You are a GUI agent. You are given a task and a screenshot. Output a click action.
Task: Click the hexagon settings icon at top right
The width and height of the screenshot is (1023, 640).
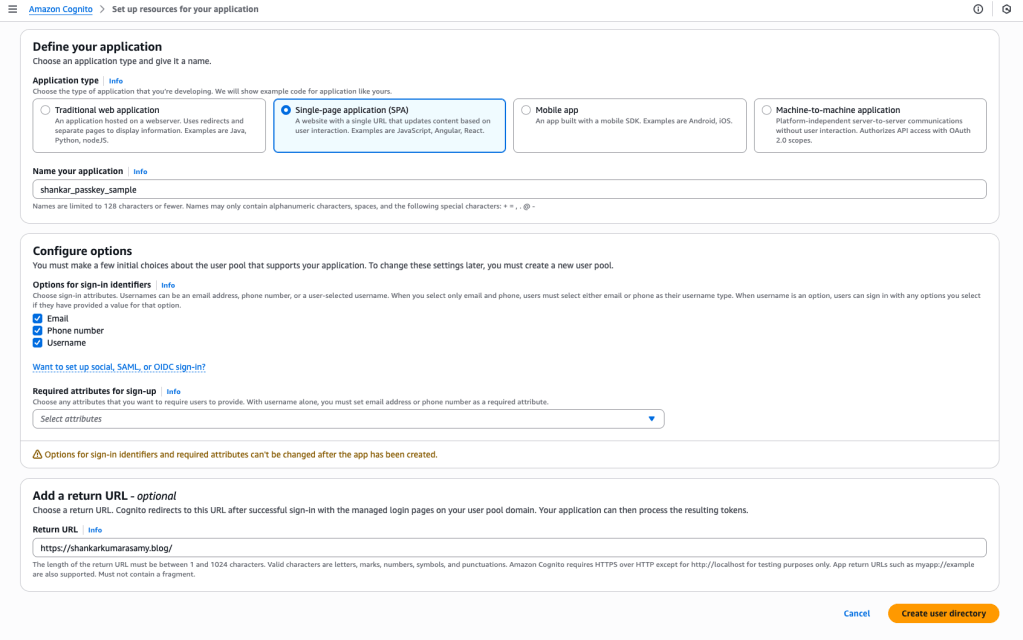[1006, 9]
